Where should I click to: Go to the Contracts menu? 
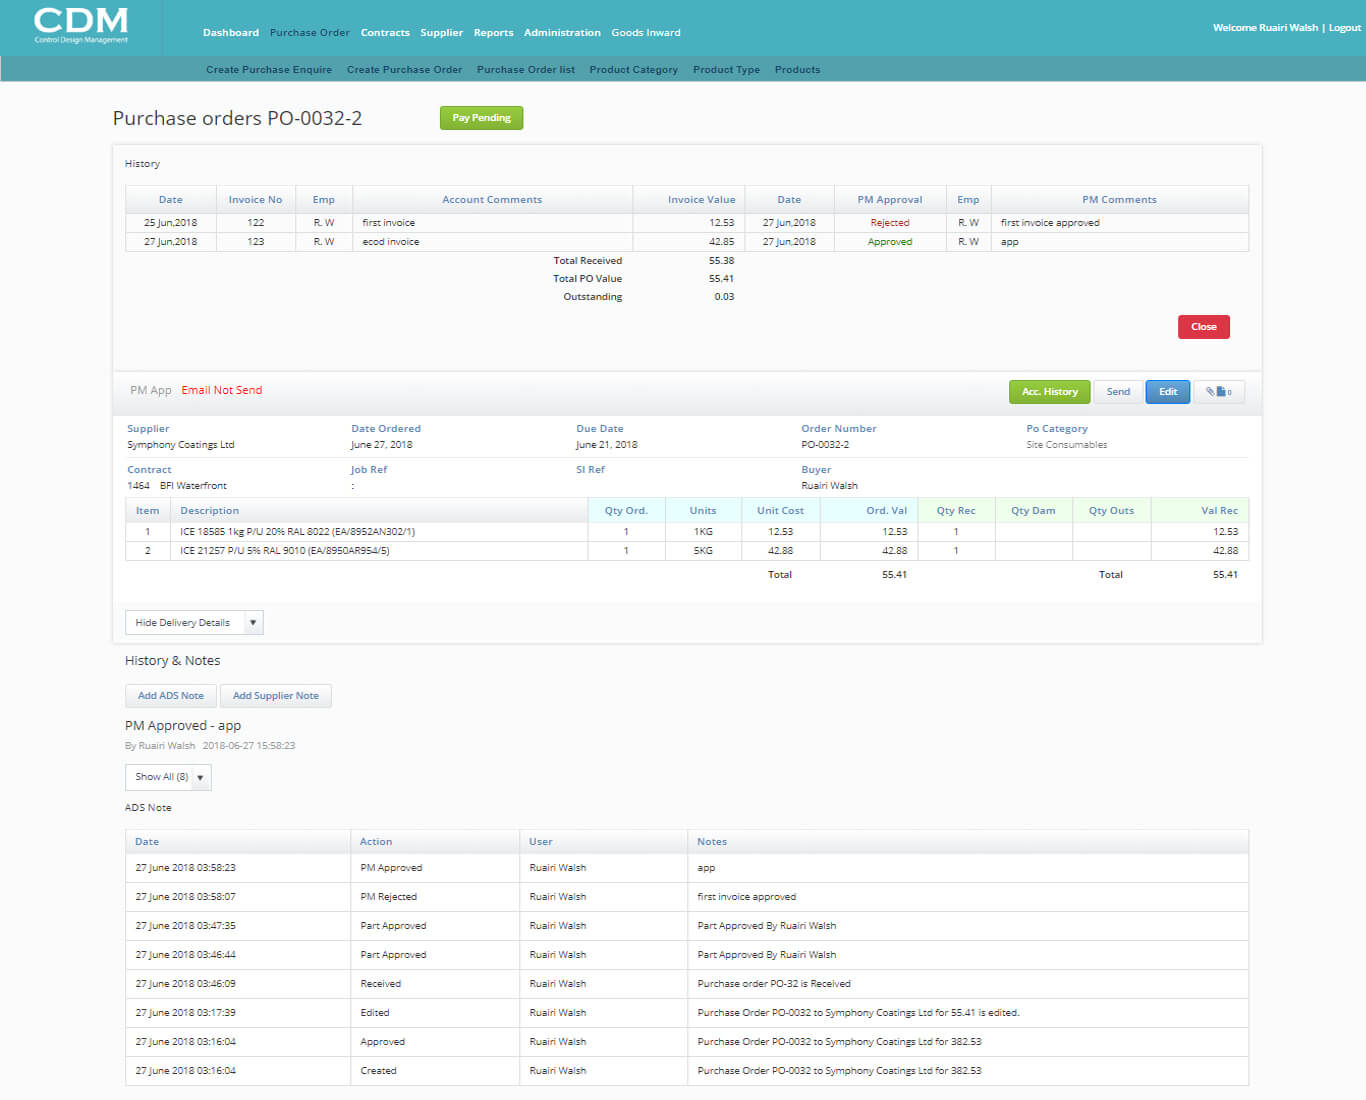[x=385, y=33]
